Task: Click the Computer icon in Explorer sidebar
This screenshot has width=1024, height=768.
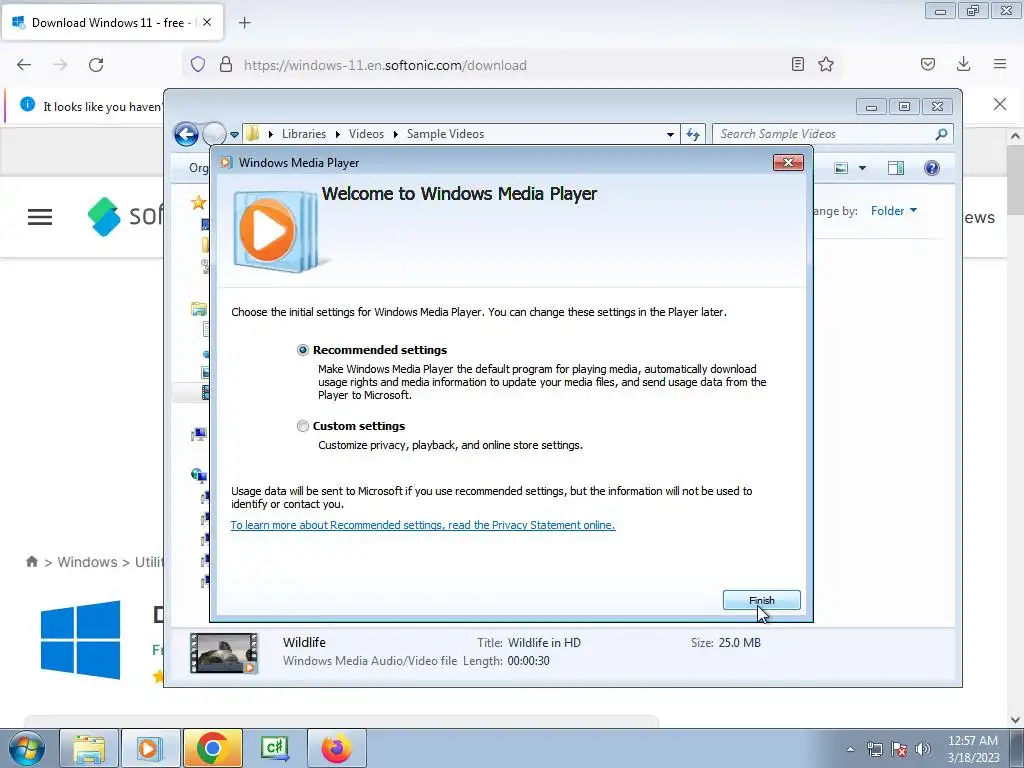Action: point(199,434)
